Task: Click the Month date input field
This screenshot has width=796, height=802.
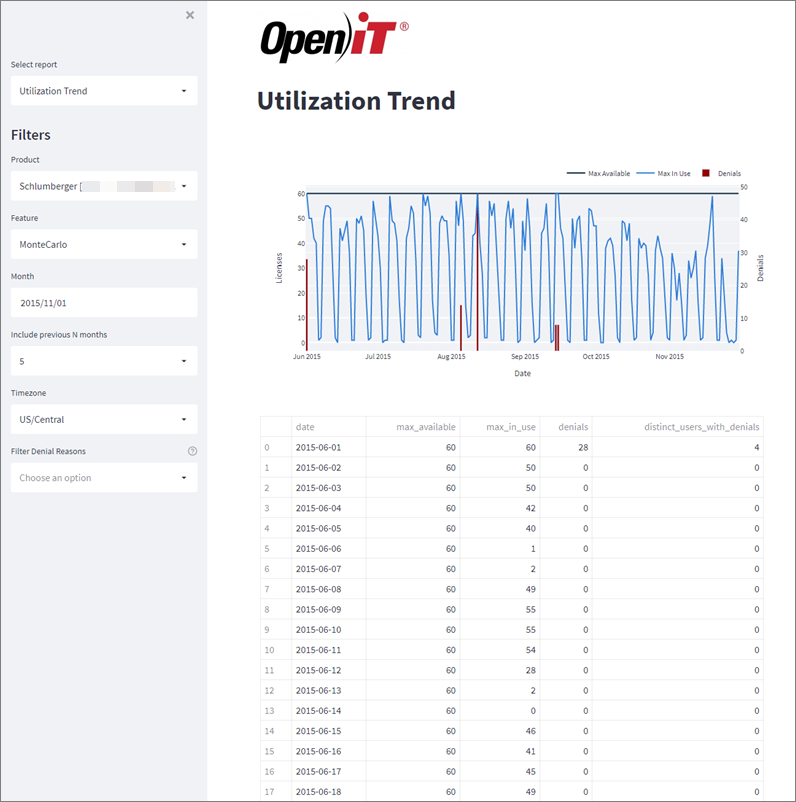Action: [104, 302]
